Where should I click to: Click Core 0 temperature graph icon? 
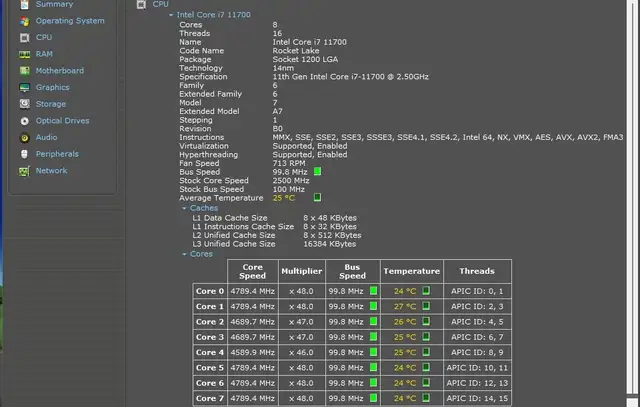pyautogui.click(x=426, y=291)
